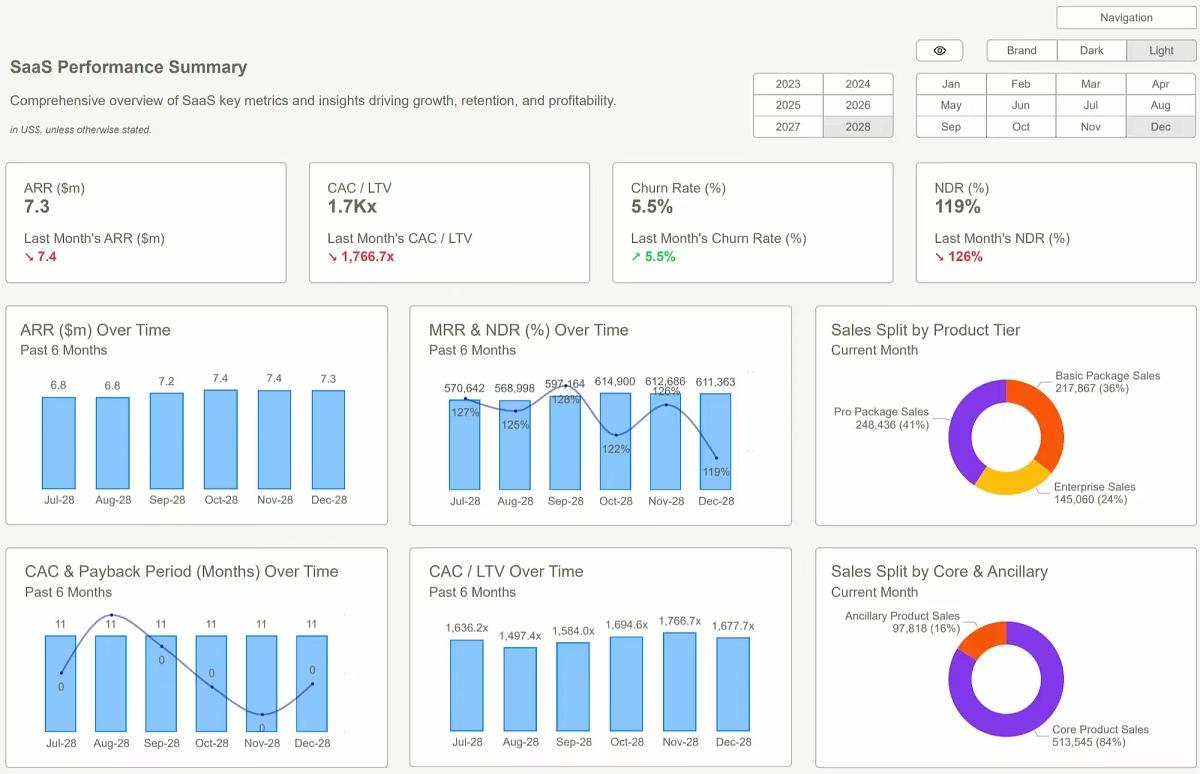
Task: Click the 614,900 MRR data label
Action: (615, 381)
